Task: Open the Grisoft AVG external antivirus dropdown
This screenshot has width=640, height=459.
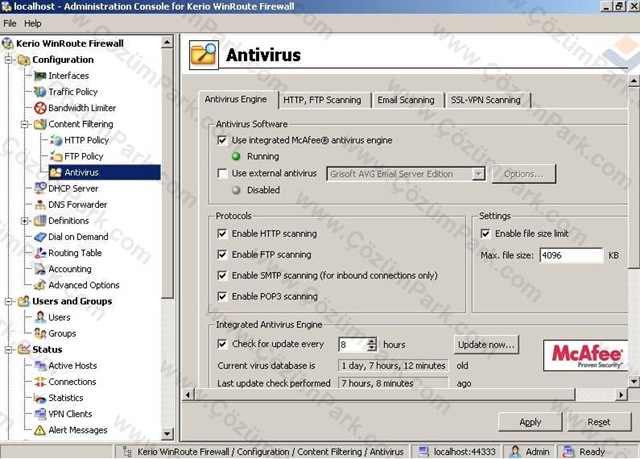Action: (478, 174)
